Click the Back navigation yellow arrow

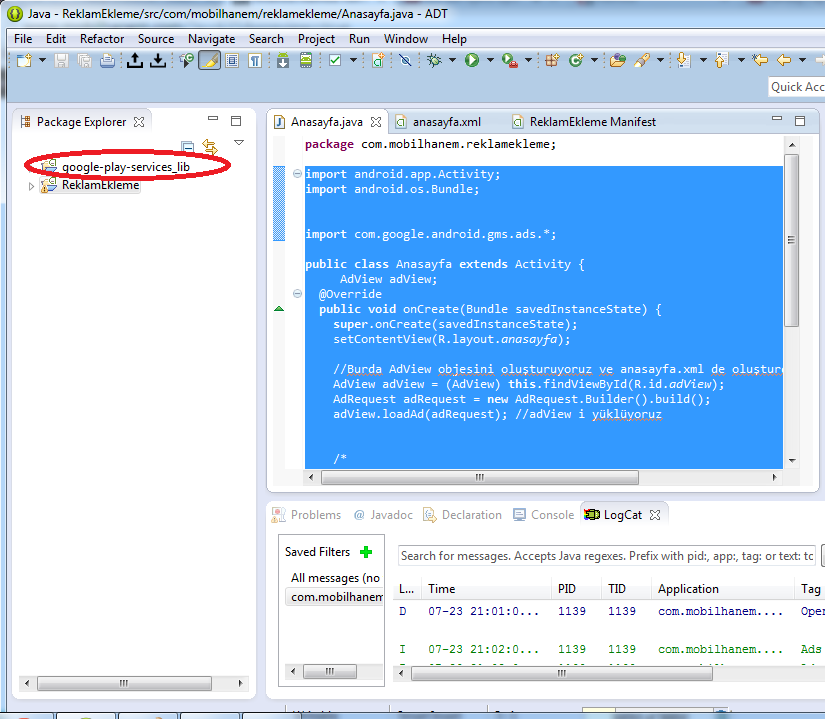(783, 60)
